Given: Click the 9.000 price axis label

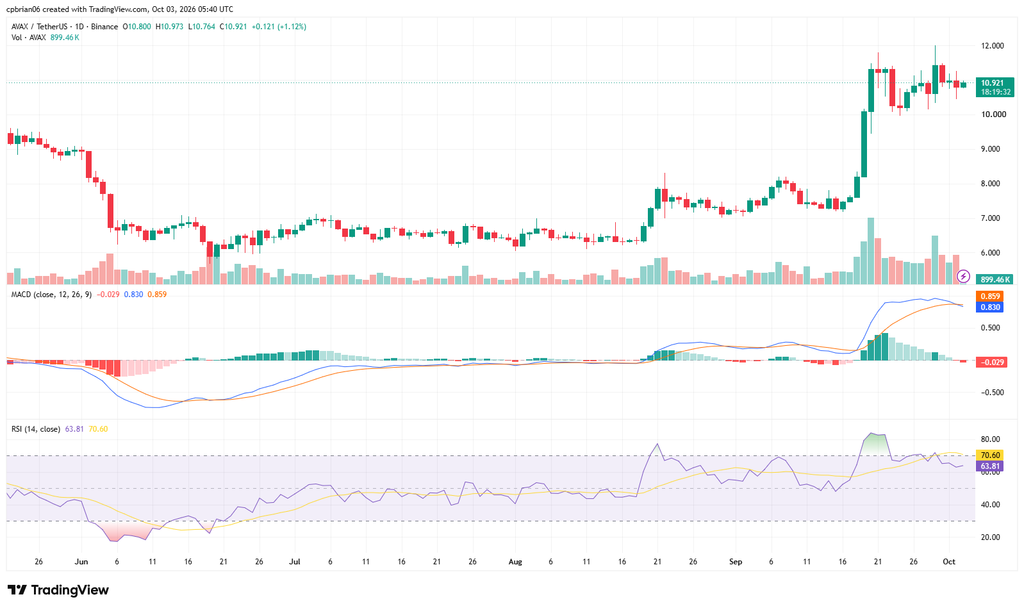Looking at the screenshot, I should click(990, 149).
